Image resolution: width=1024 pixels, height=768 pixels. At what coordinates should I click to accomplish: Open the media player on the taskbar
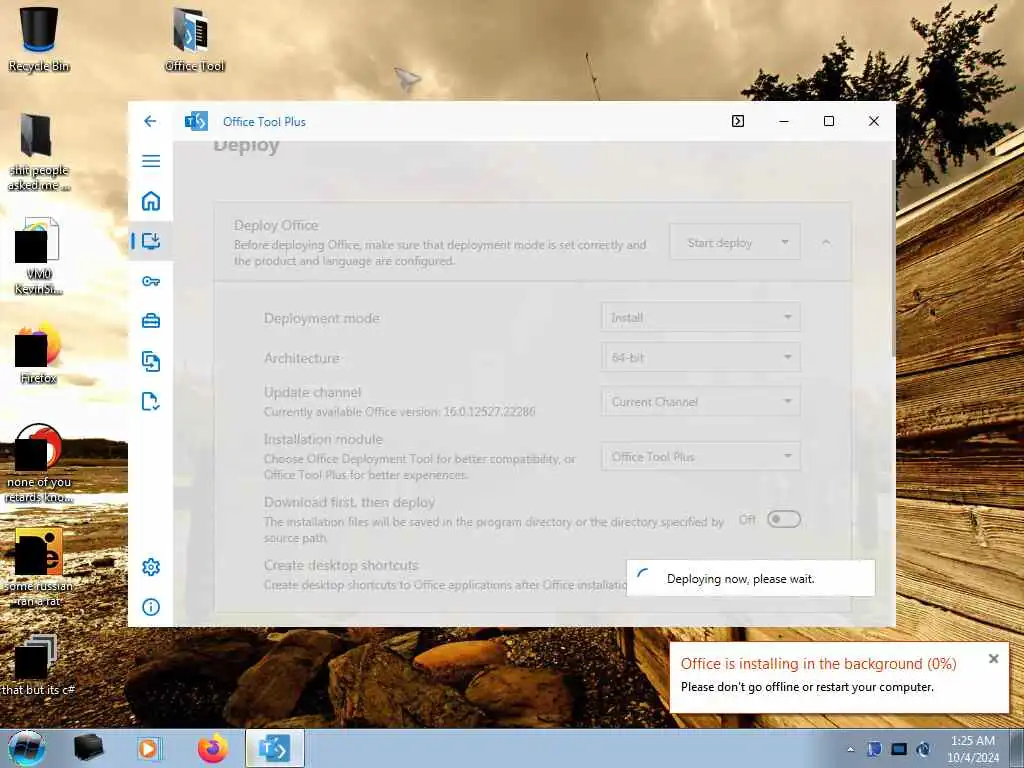148,748
